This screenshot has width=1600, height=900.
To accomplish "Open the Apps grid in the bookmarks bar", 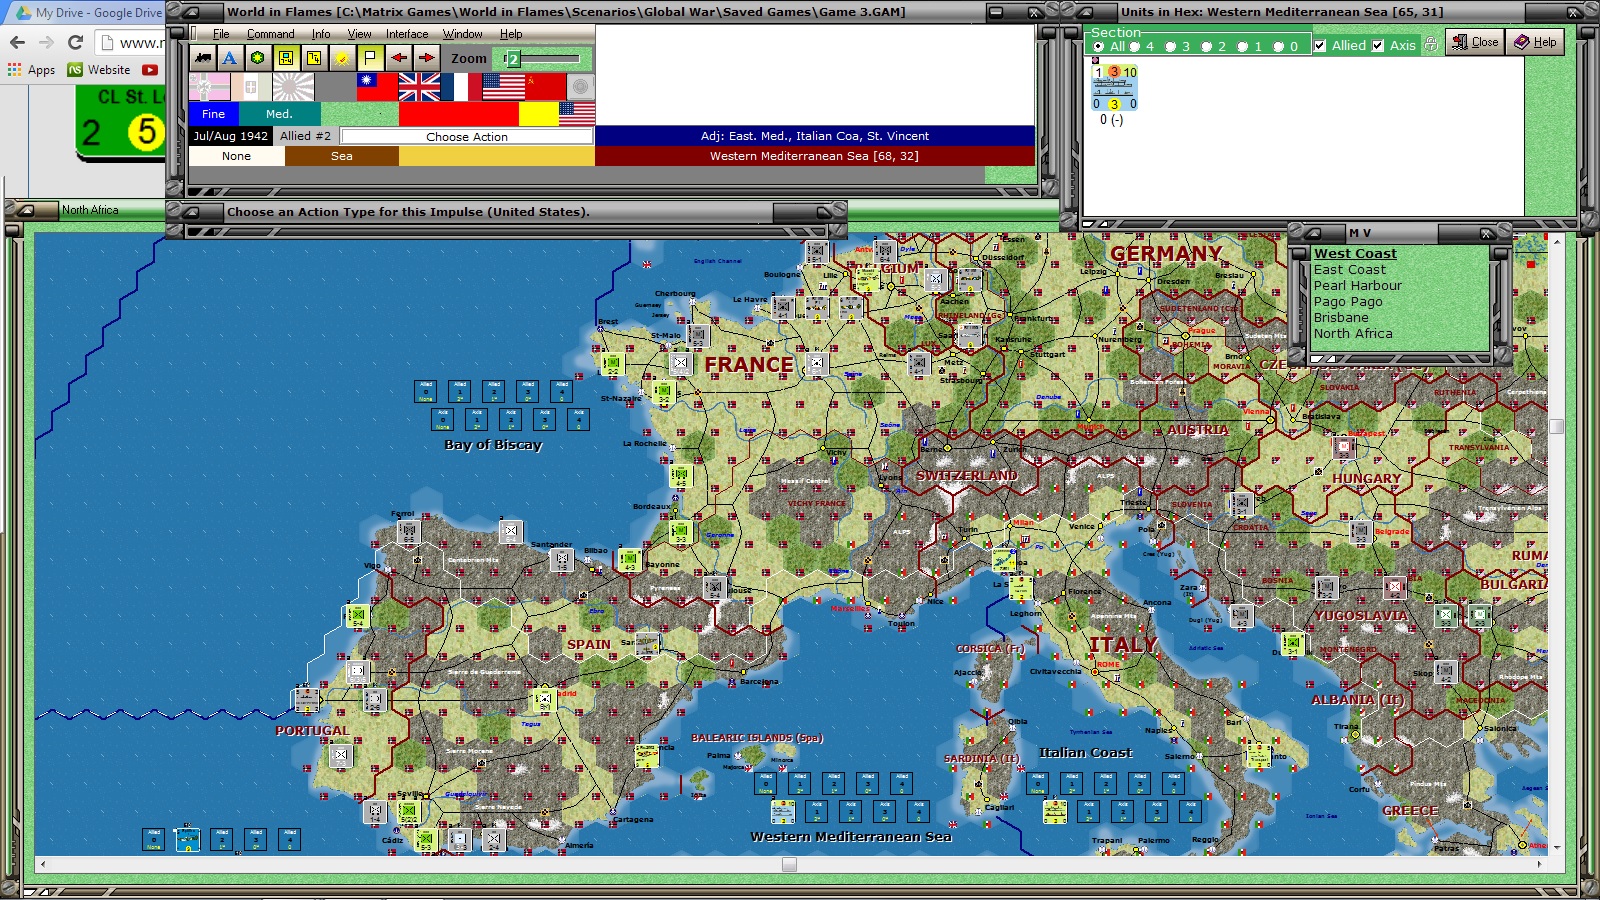I will click(x=31, y=70).
